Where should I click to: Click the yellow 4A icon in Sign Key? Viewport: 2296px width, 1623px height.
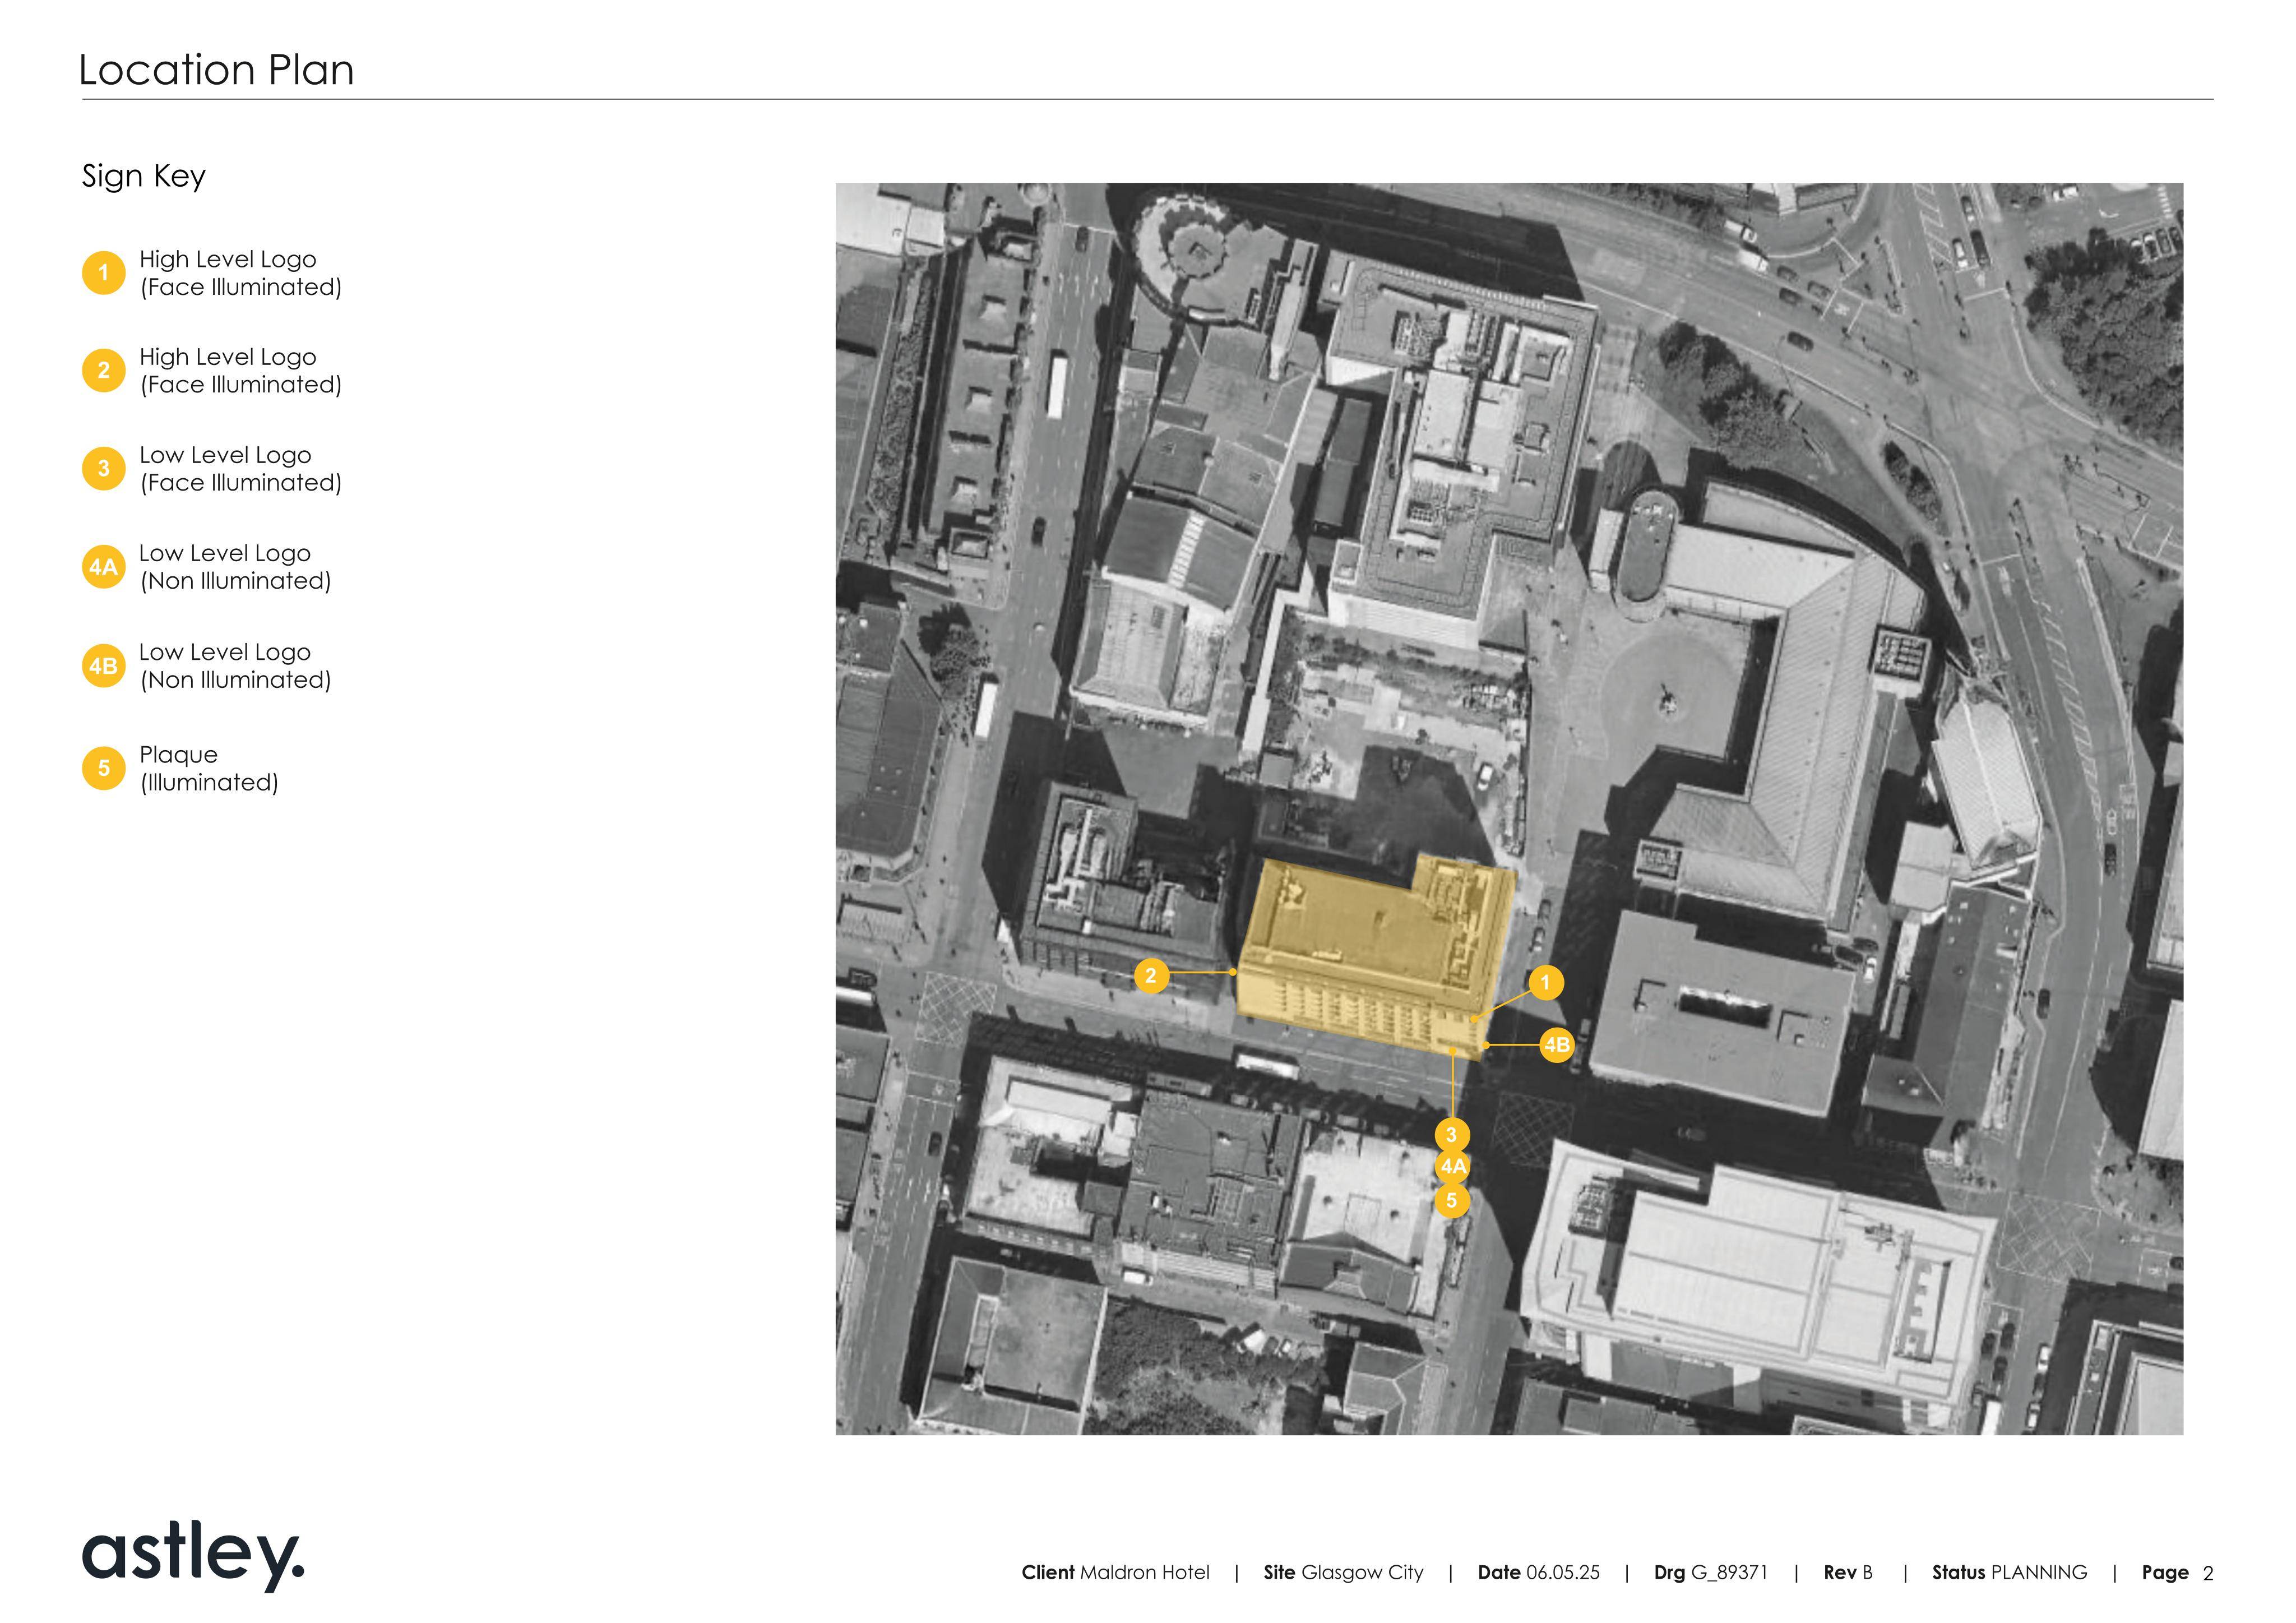point(103,567)
